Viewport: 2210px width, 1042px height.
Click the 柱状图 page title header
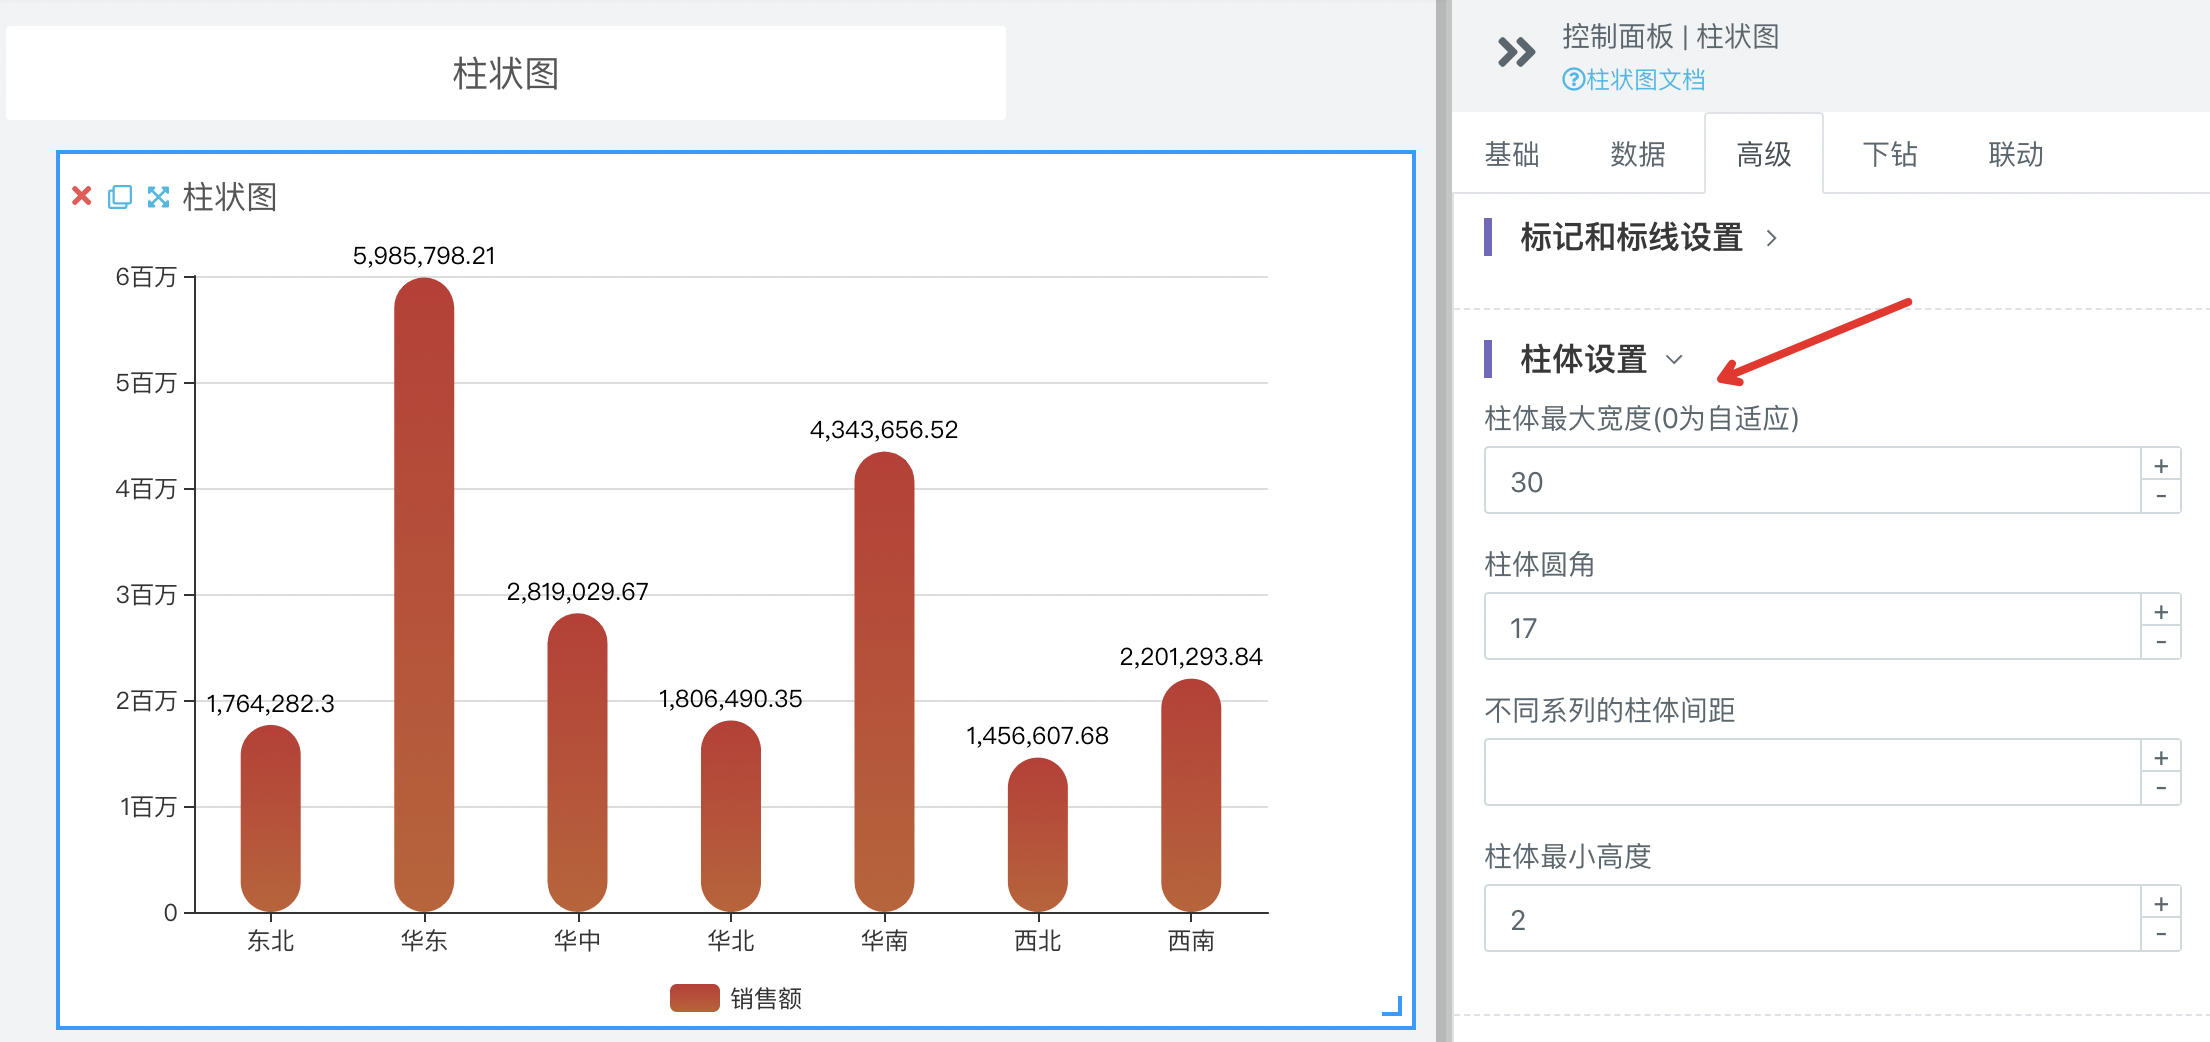(506, 73)
